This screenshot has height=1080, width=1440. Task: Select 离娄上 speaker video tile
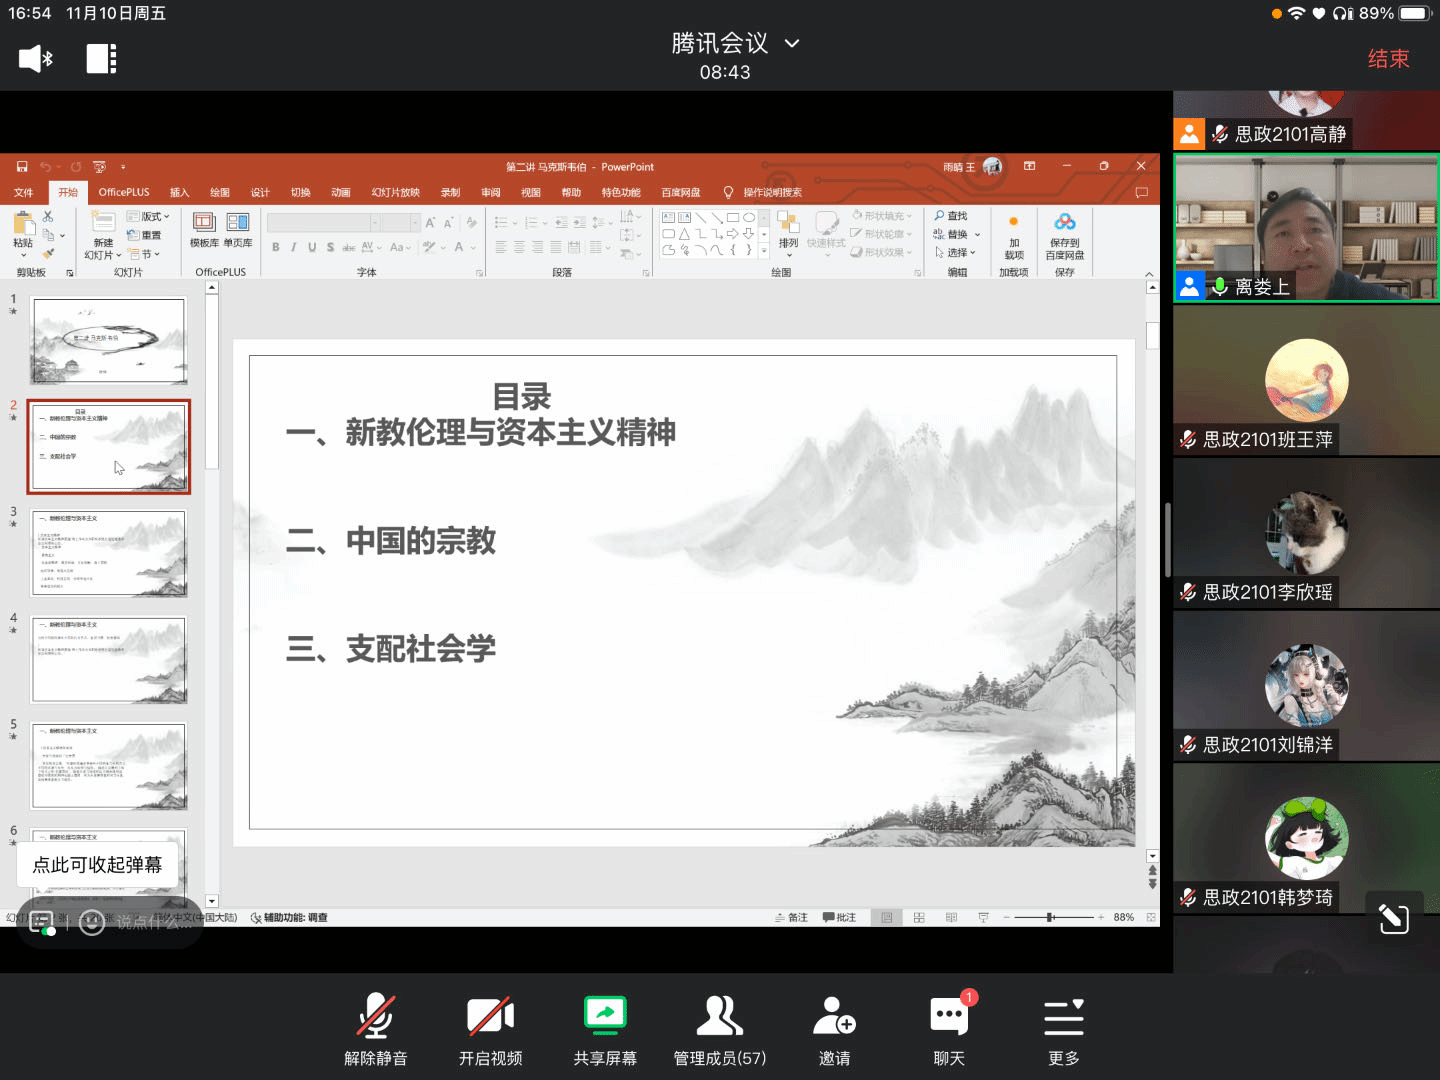tap(1306, 228)
